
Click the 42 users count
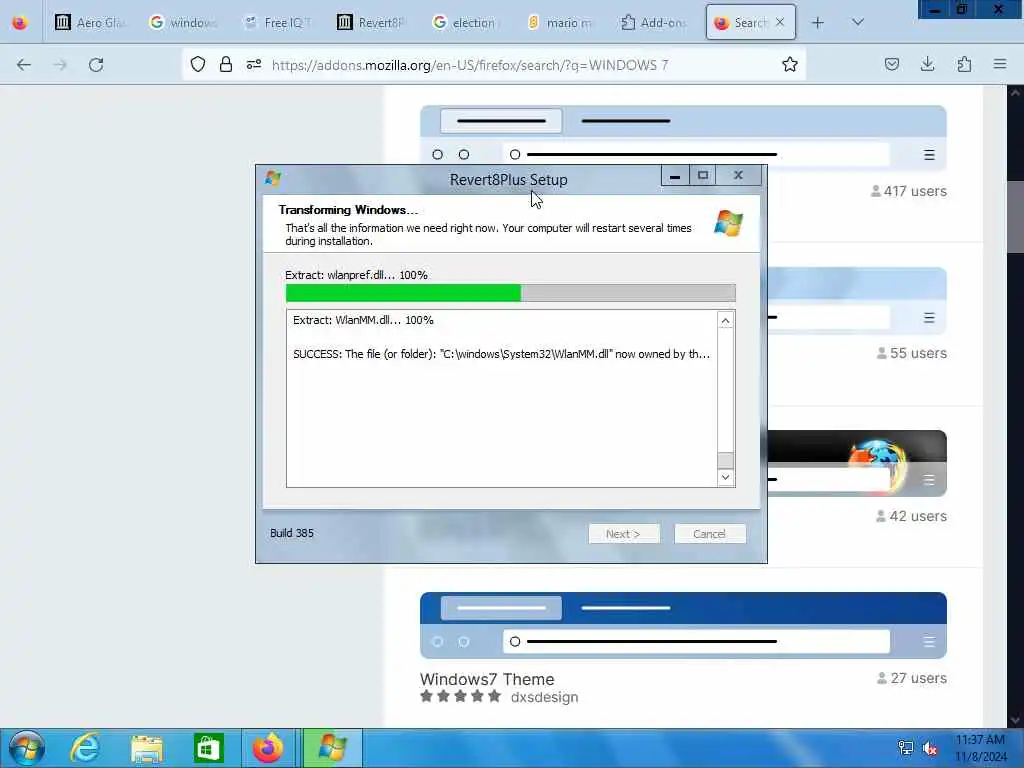tap(911, 516)
